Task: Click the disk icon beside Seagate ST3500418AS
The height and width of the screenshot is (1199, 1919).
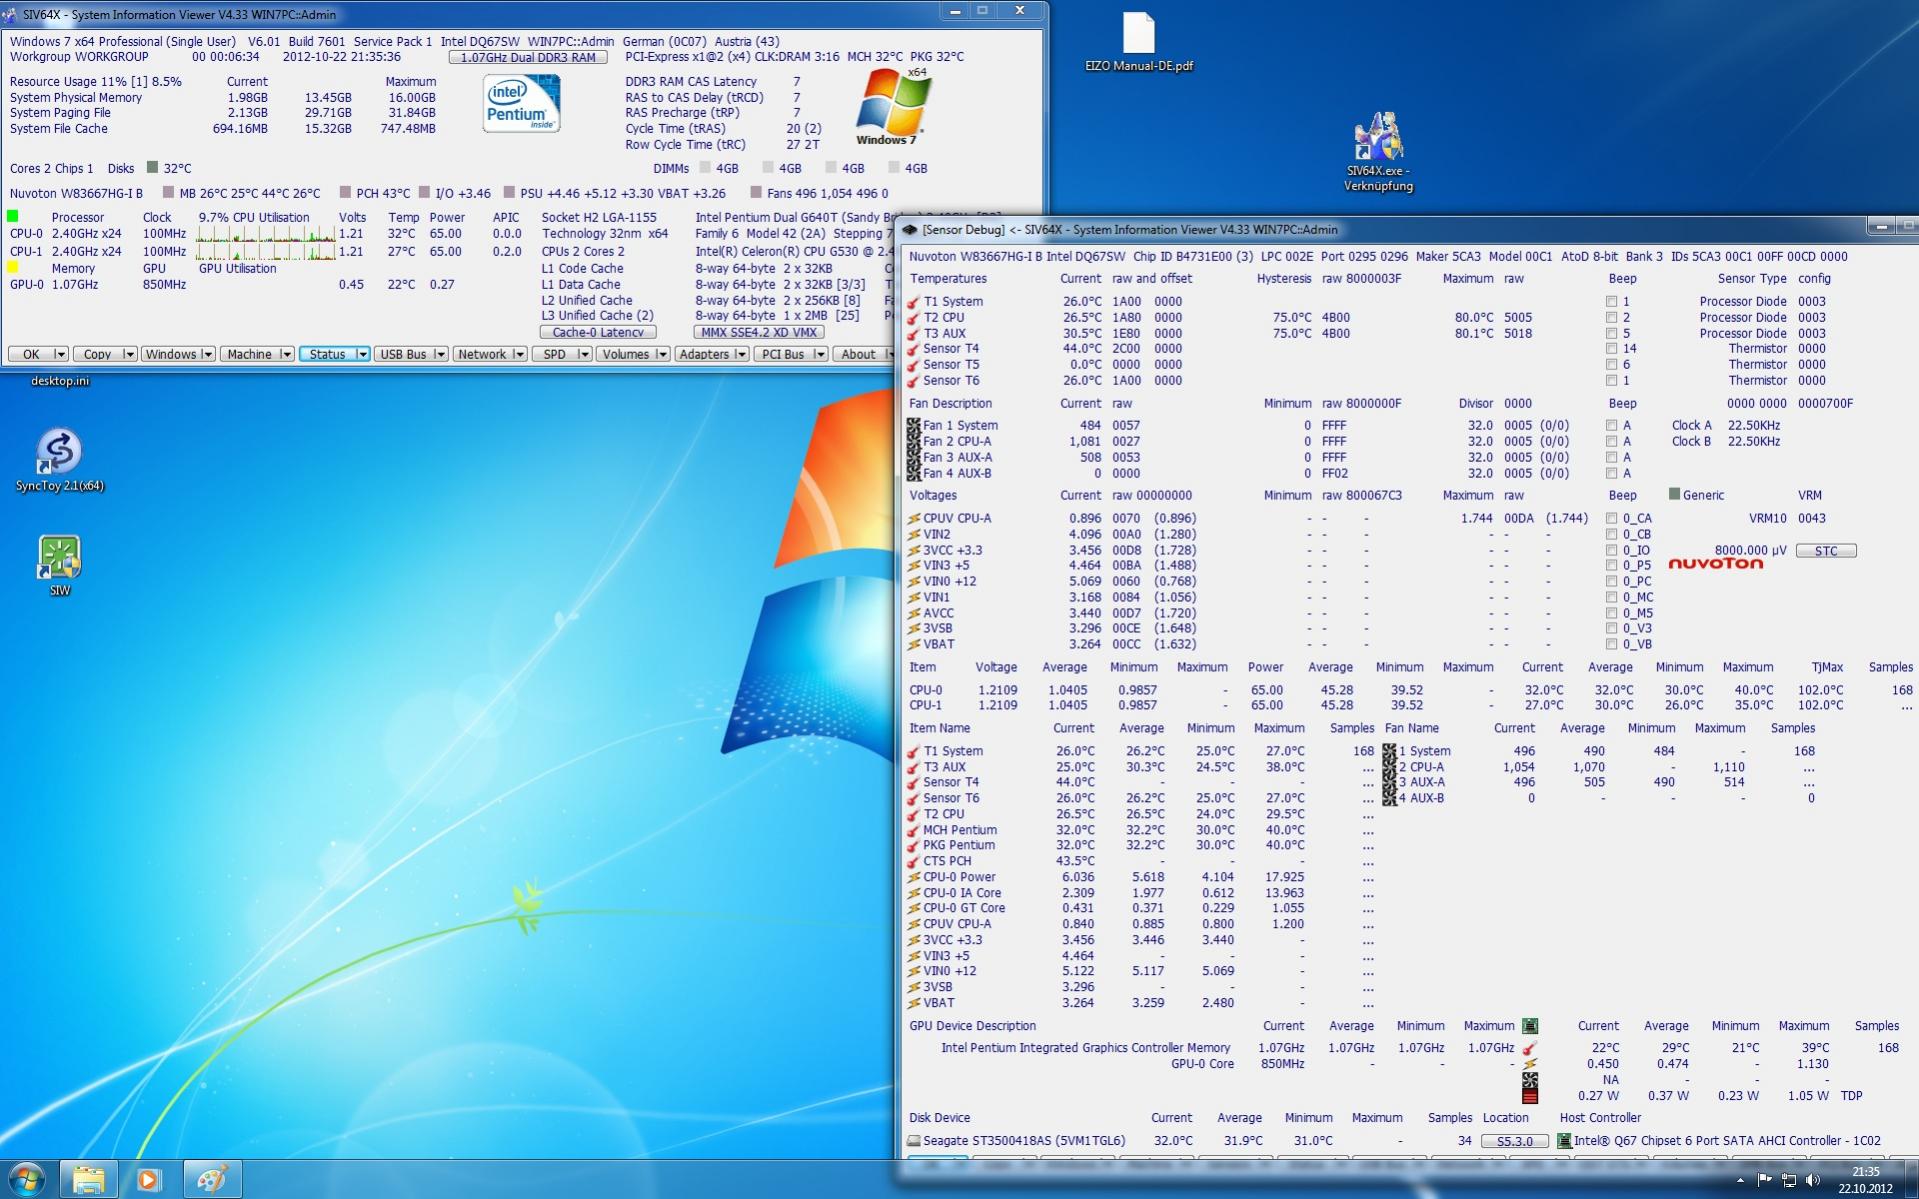Action: pos(913,1141)
